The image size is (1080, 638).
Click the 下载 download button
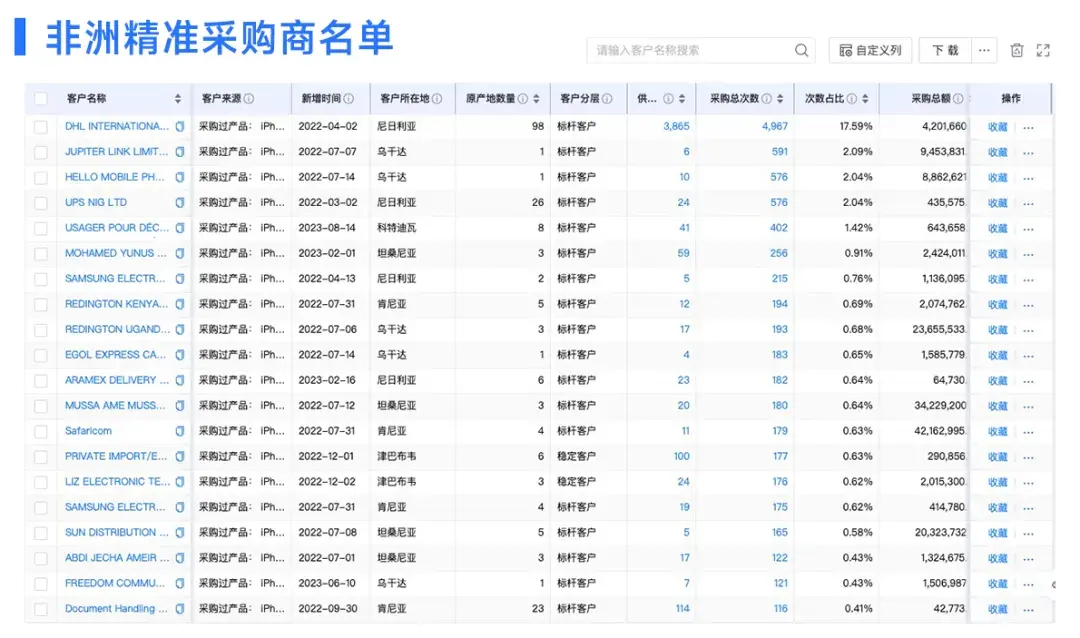click(945, 50)
